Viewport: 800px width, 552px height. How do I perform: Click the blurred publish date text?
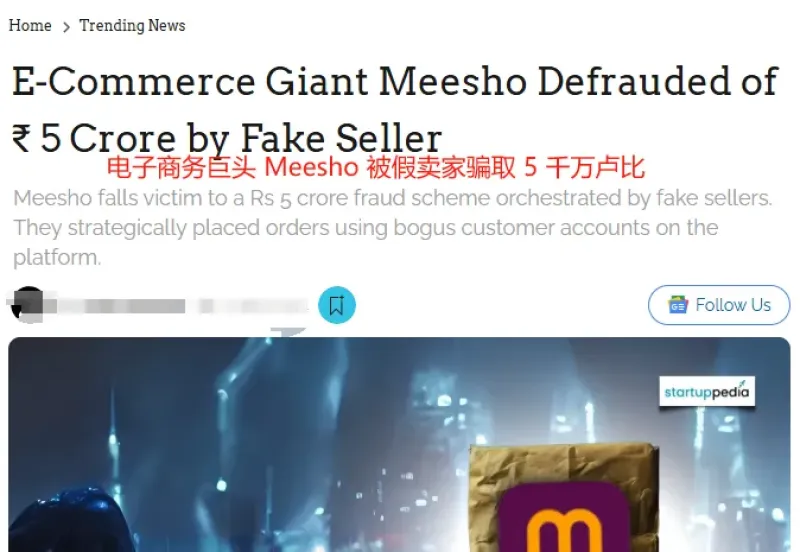tap(254, 306)
